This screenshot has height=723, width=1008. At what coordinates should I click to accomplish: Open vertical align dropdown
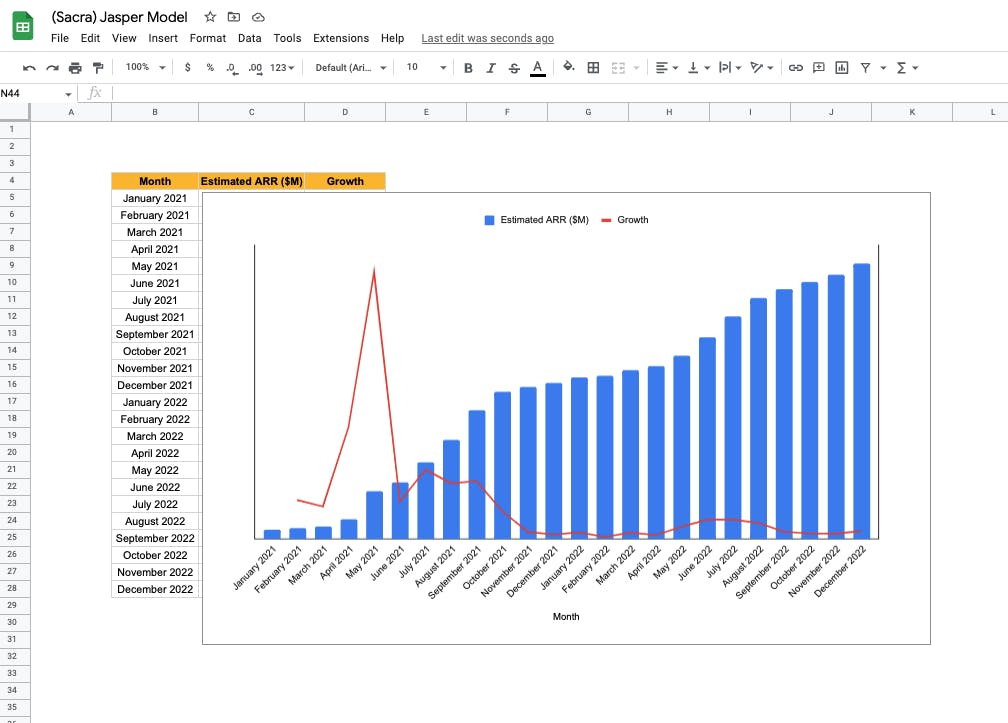pos(699,67)
